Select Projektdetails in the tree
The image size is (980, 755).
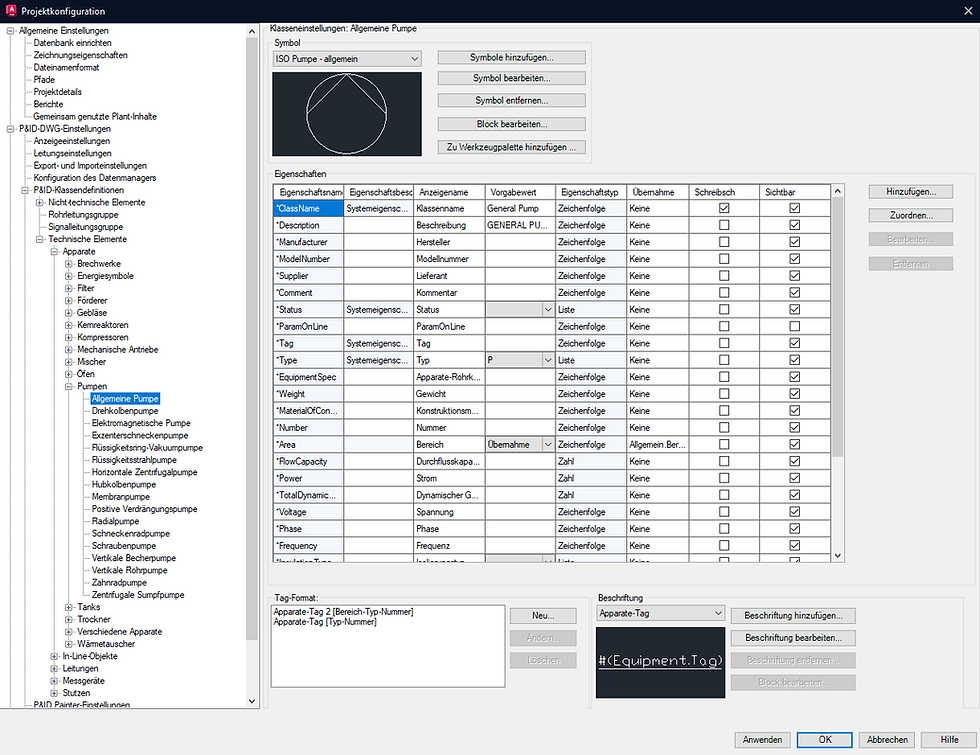[x=58, y=92]
